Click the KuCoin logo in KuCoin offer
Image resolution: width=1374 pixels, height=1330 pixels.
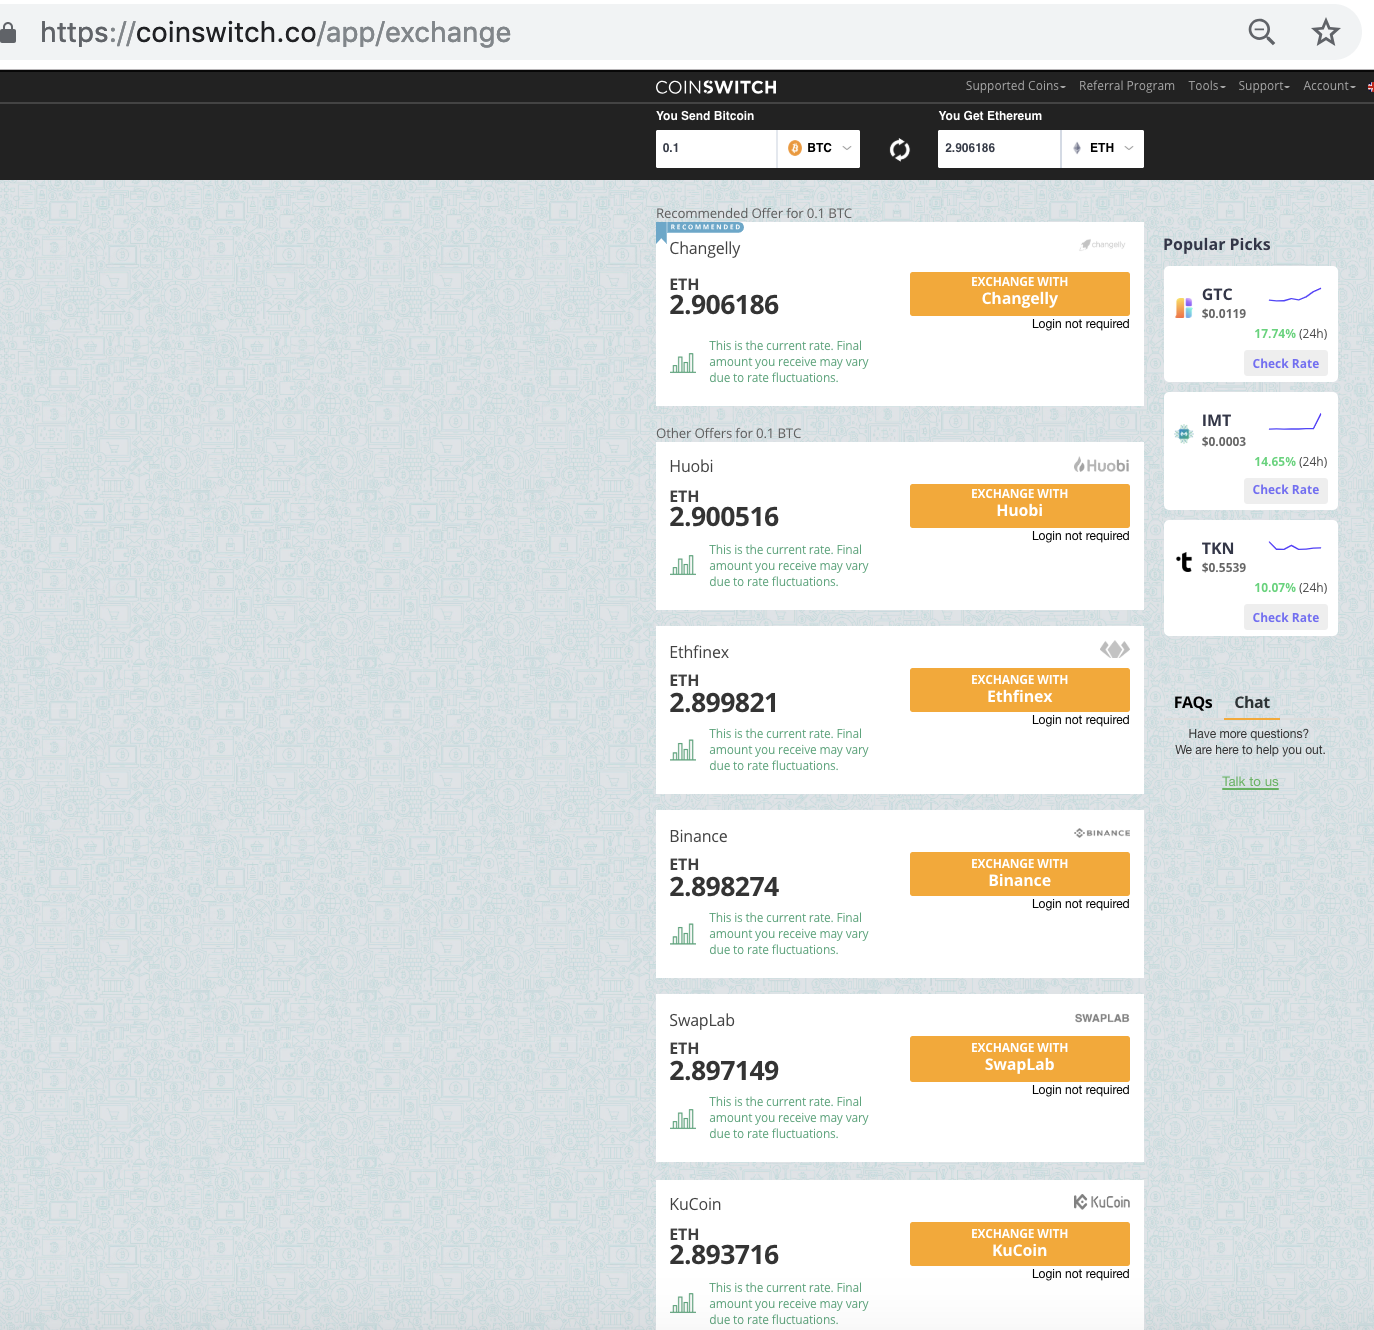coord(1102,1202)
